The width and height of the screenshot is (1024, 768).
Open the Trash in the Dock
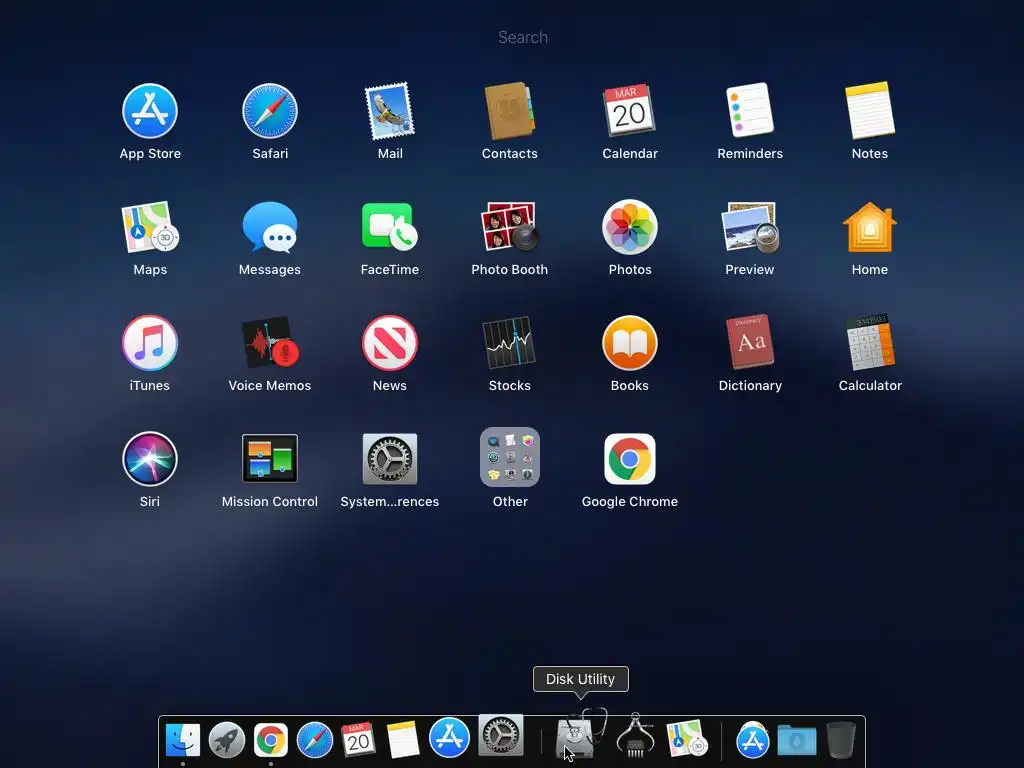point(840,740)
